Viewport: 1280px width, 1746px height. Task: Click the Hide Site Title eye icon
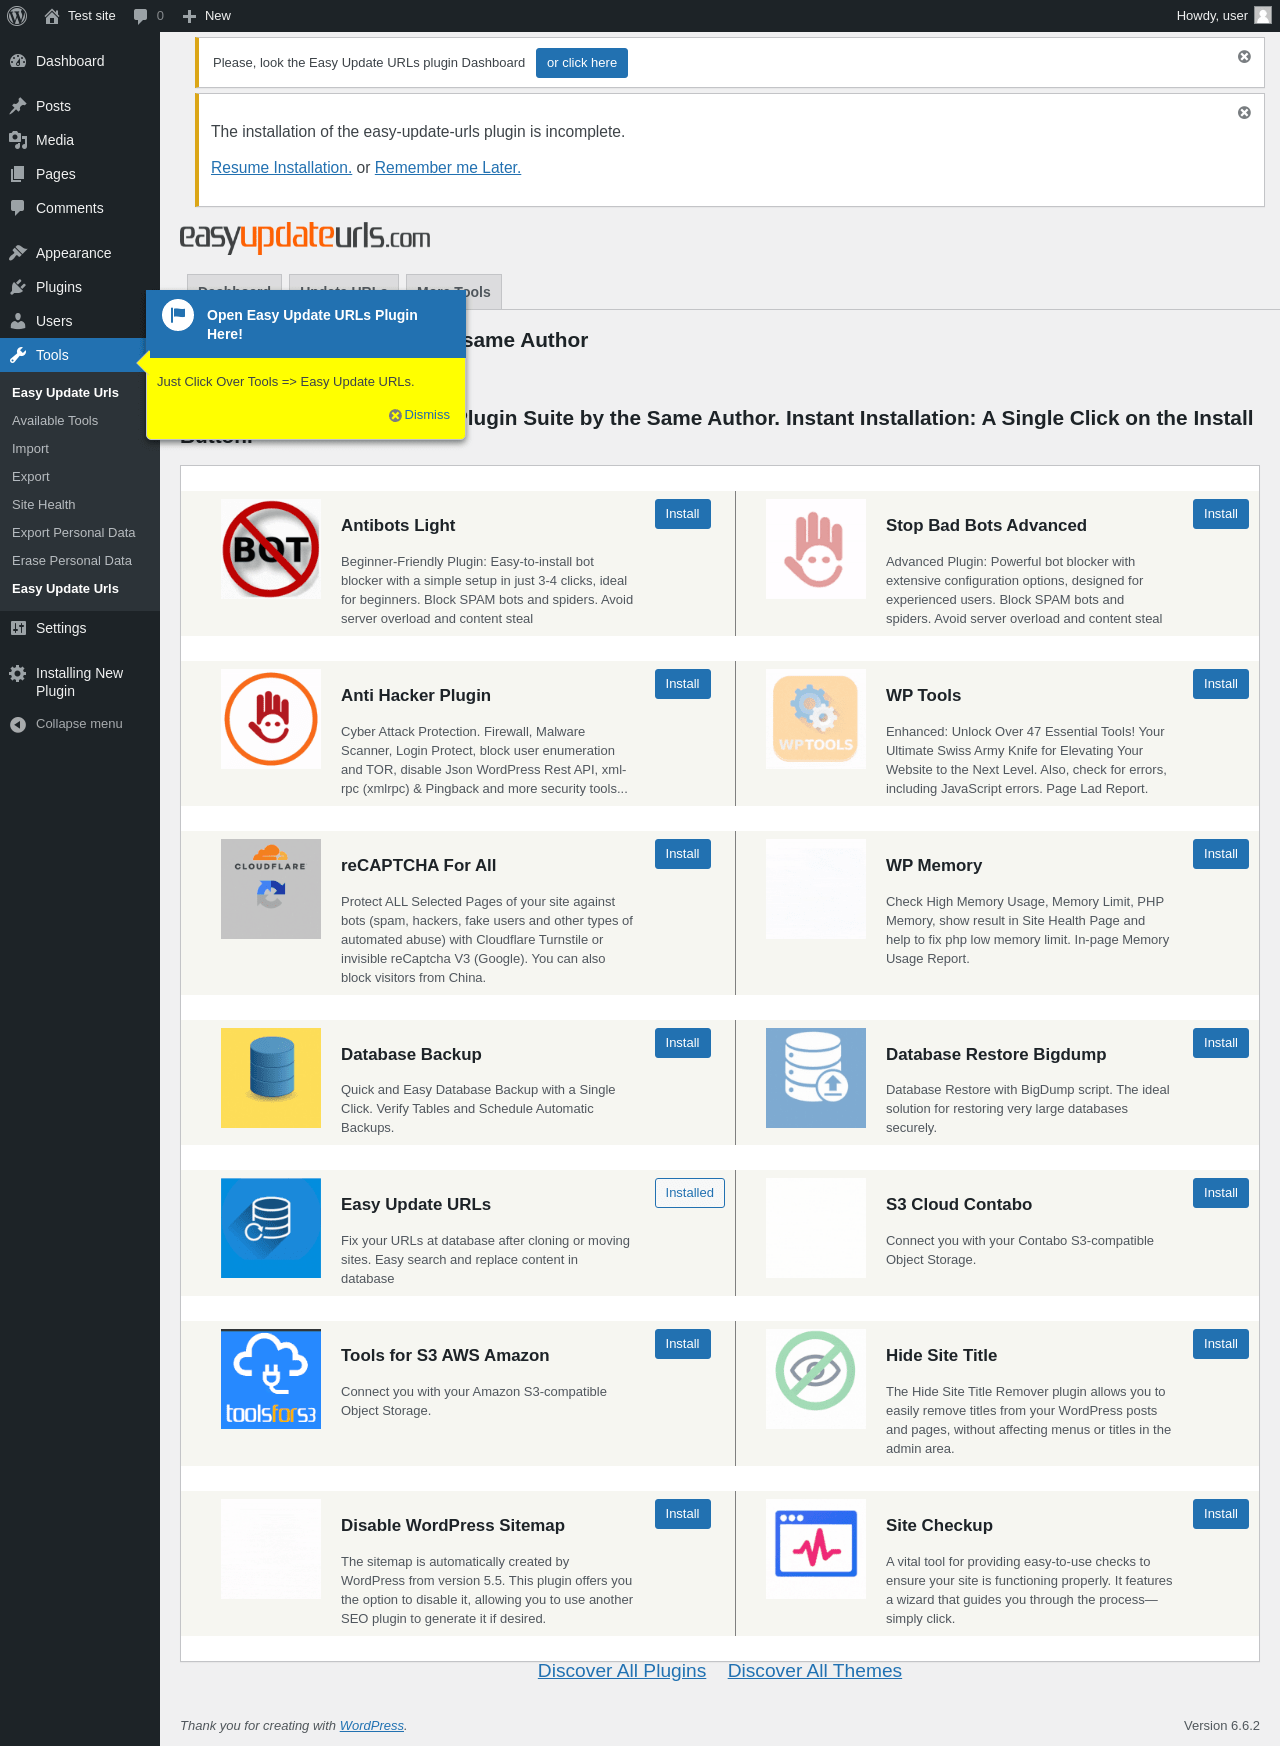(816, 1379)
